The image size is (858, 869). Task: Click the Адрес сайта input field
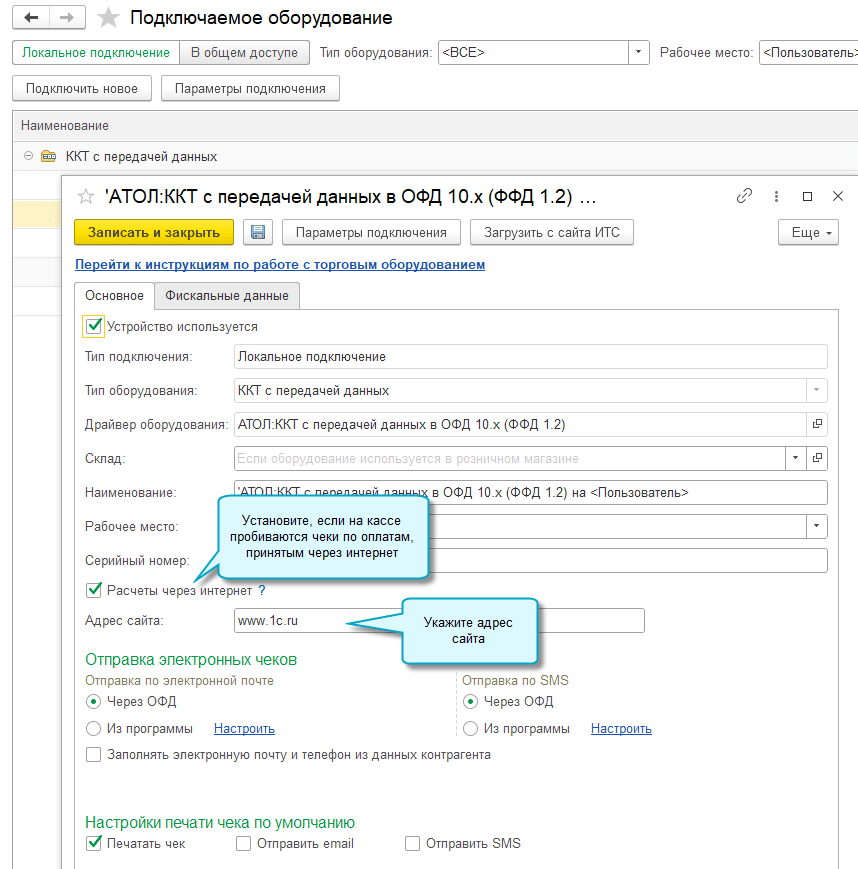(x=439, y=620)
